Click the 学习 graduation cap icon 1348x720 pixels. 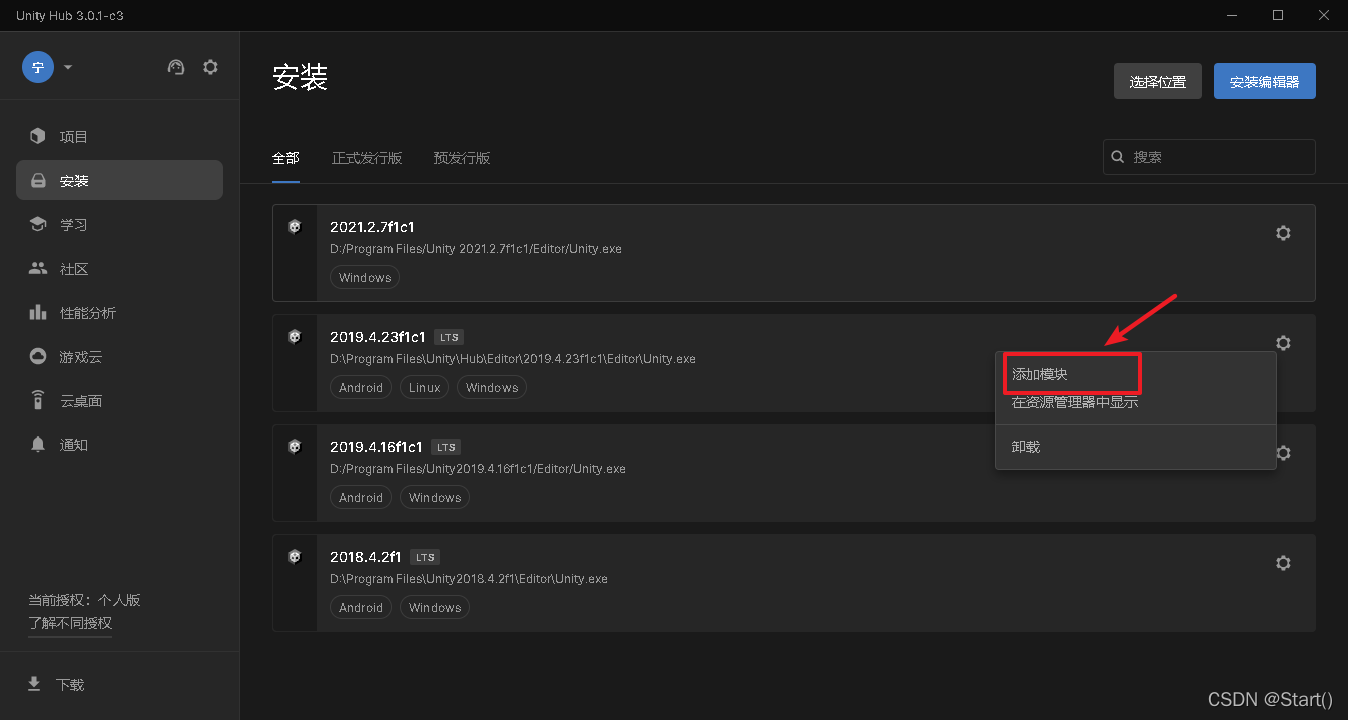[38, 224]
